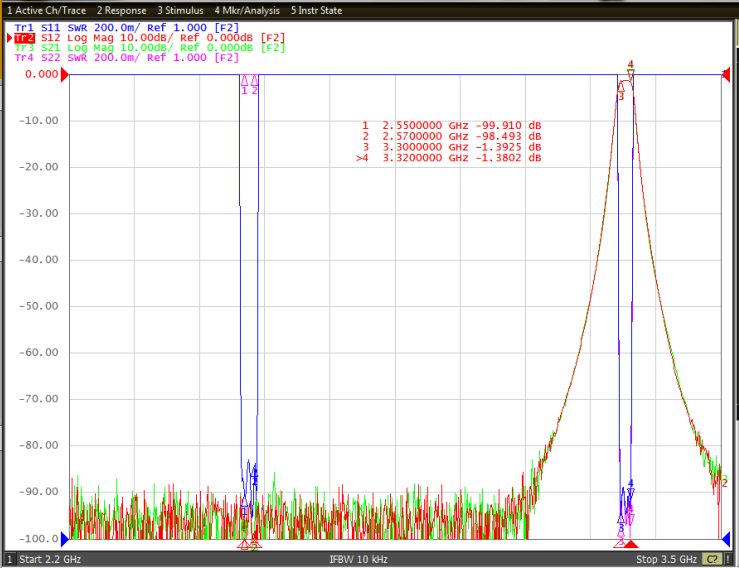Click the IFBW 10 kHz status entry

(358, 560)
